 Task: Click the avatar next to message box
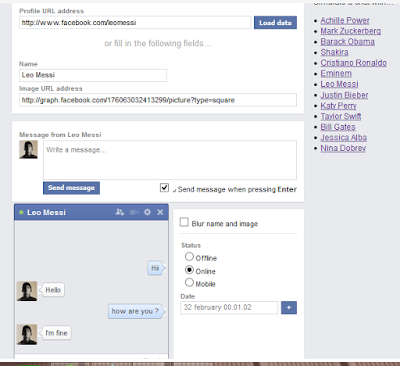tap(28, 150)
